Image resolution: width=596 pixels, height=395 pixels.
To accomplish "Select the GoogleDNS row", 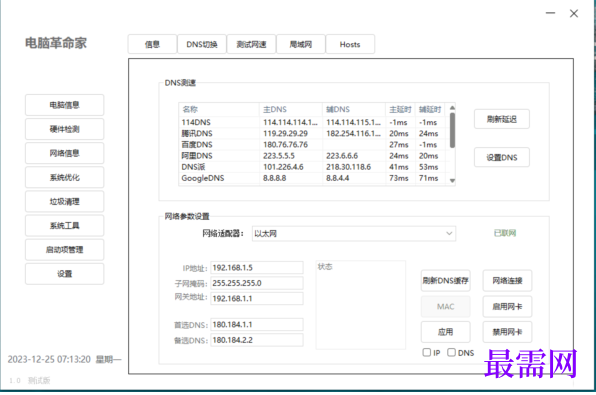I will pyautogui.click(x=314, y=178).
